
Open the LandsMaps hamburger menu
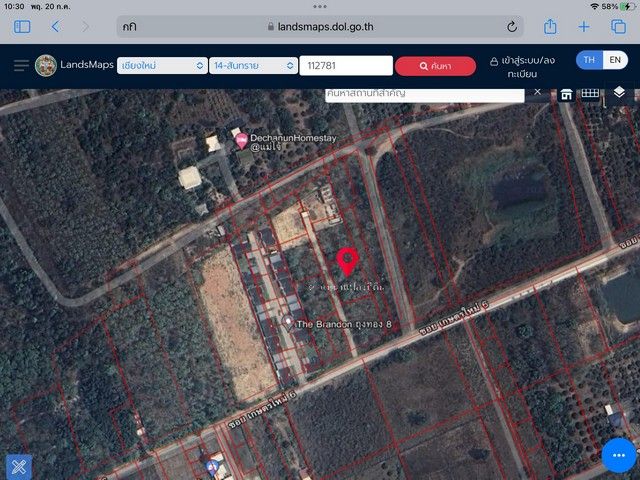click(21, 66)
